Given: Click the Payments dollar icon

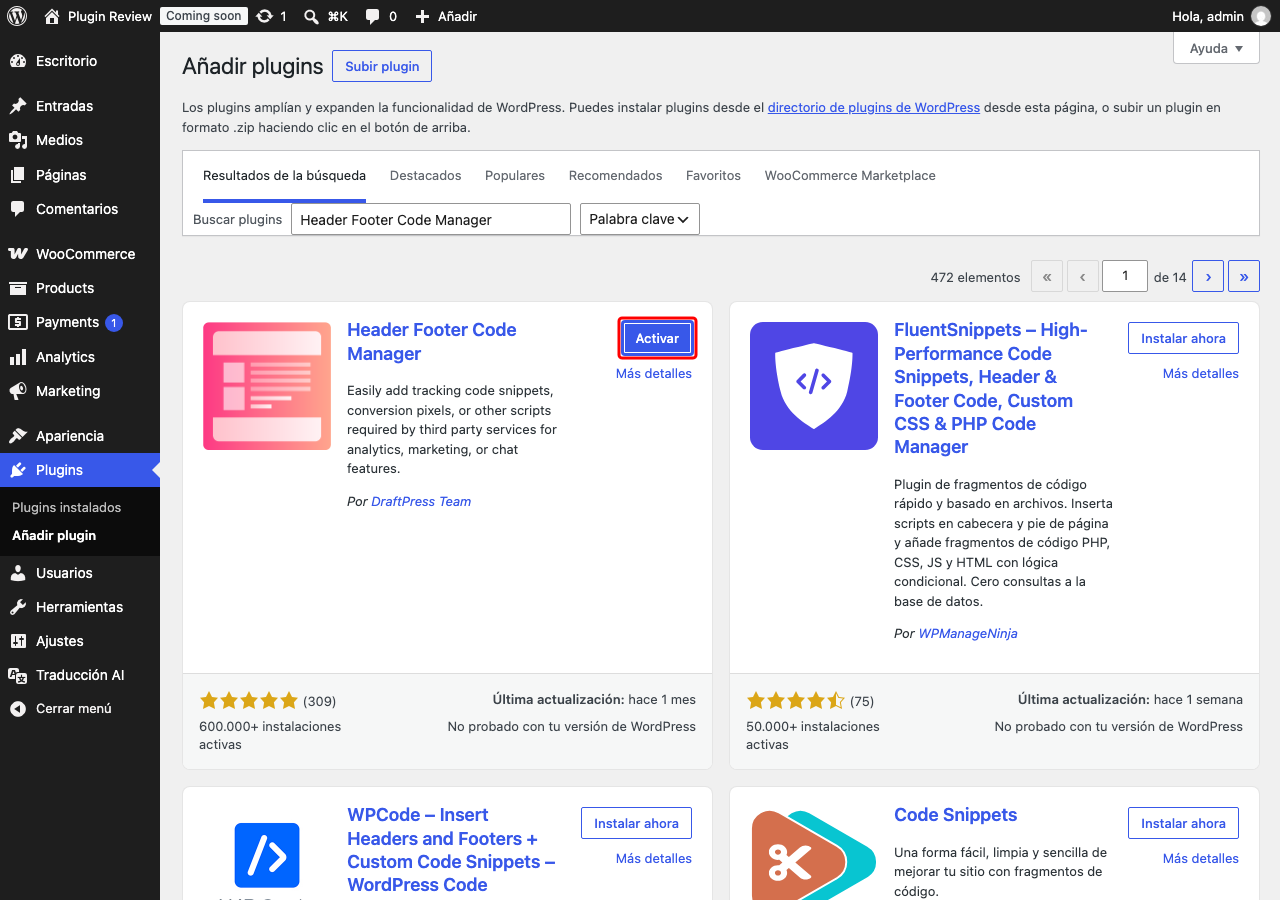Looking at the screenshot, I should tap(18, 322).
